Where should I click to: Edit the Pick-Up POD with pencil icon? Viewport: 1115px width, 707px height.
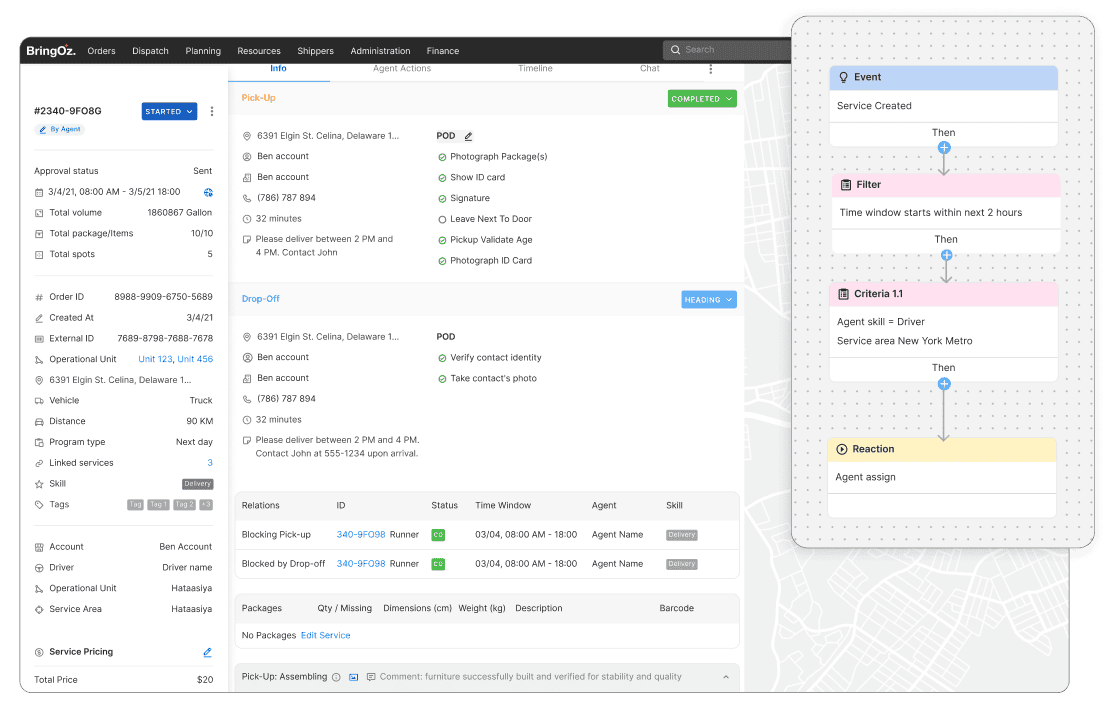(468, 137)
